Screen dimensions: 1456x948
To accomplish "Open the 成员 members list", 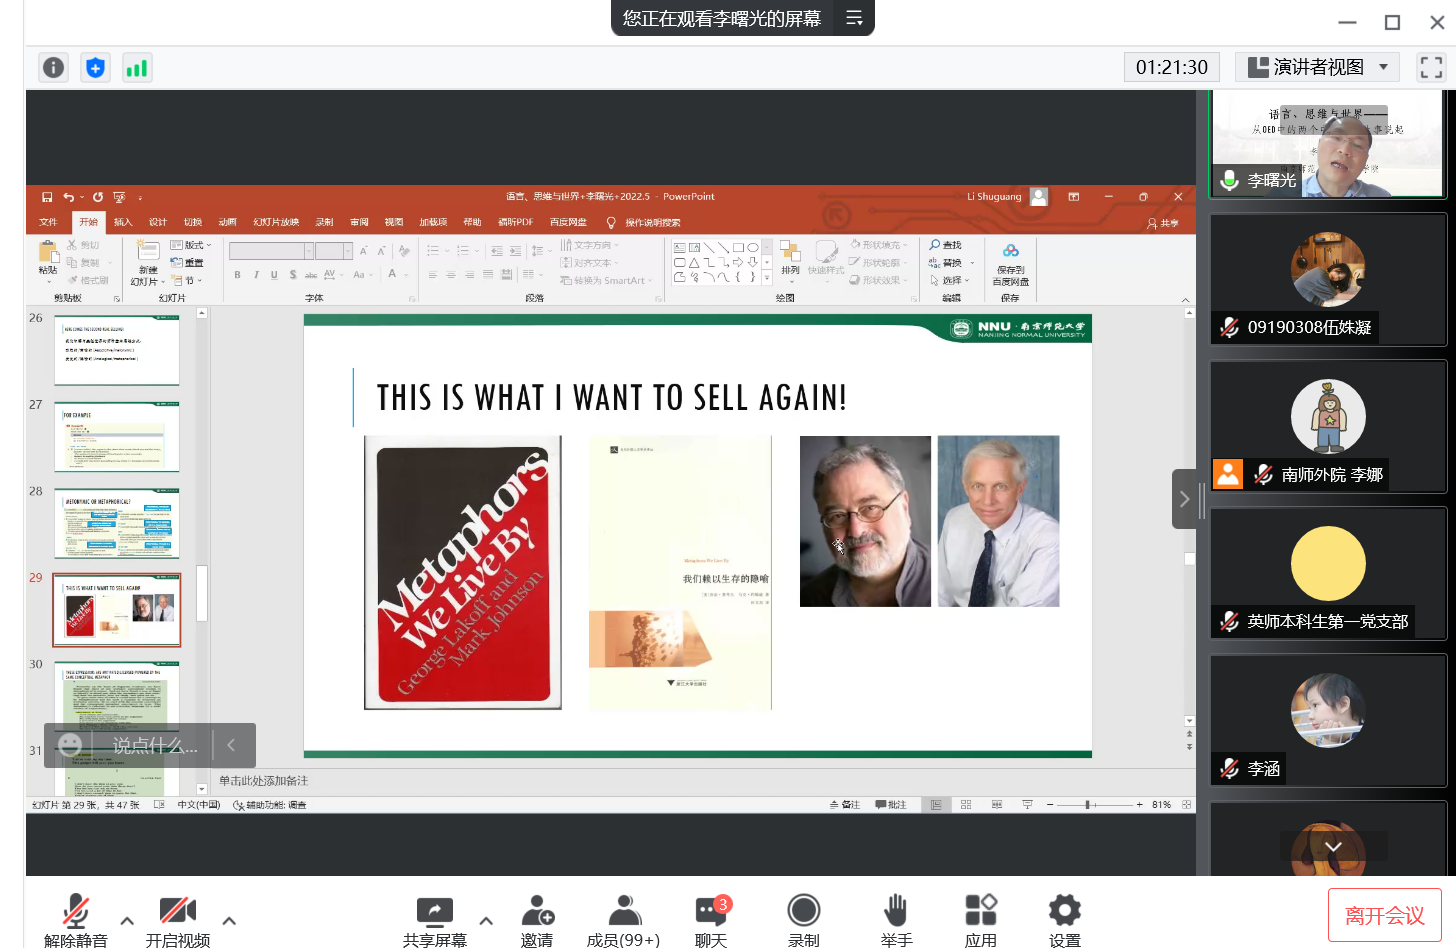I will 623,919.
